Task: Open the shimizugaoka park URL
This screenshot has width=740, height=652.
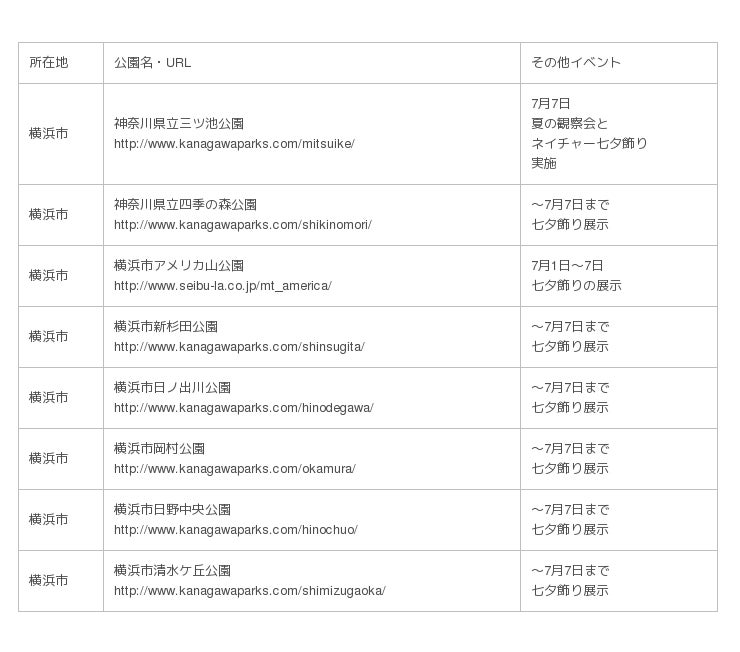Action: 249,591
